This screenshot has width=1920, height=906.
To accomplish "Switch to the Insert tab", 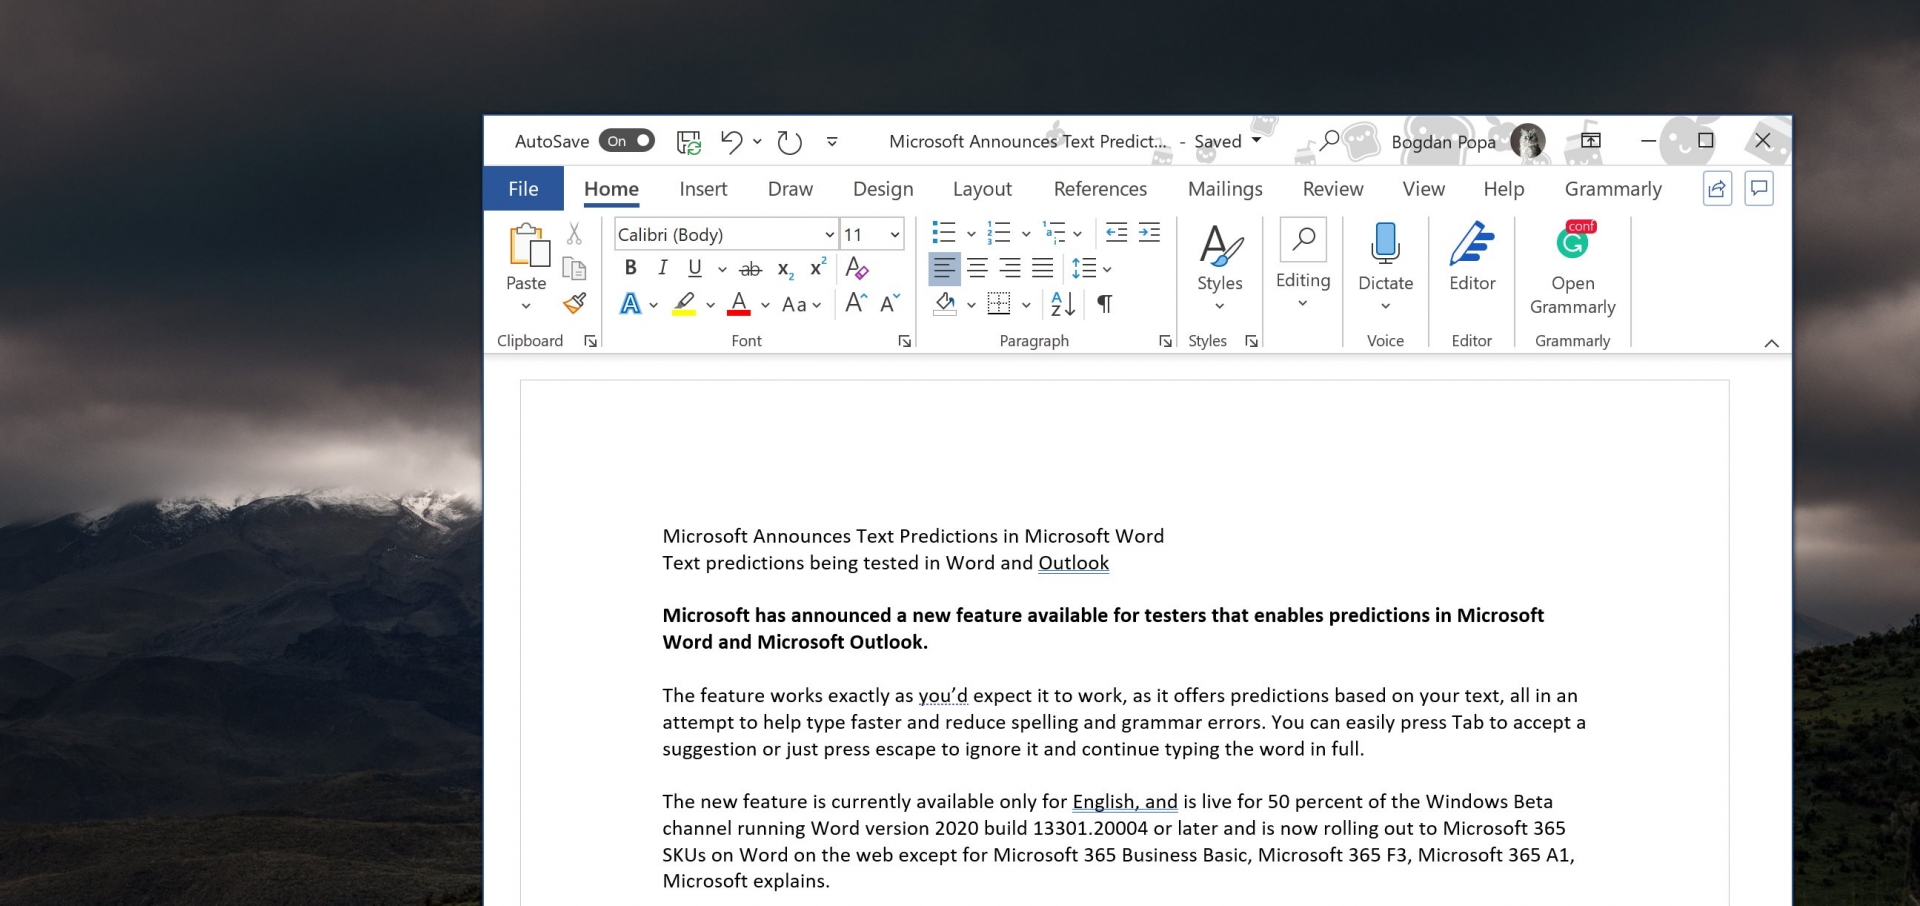I will point(703,189).
